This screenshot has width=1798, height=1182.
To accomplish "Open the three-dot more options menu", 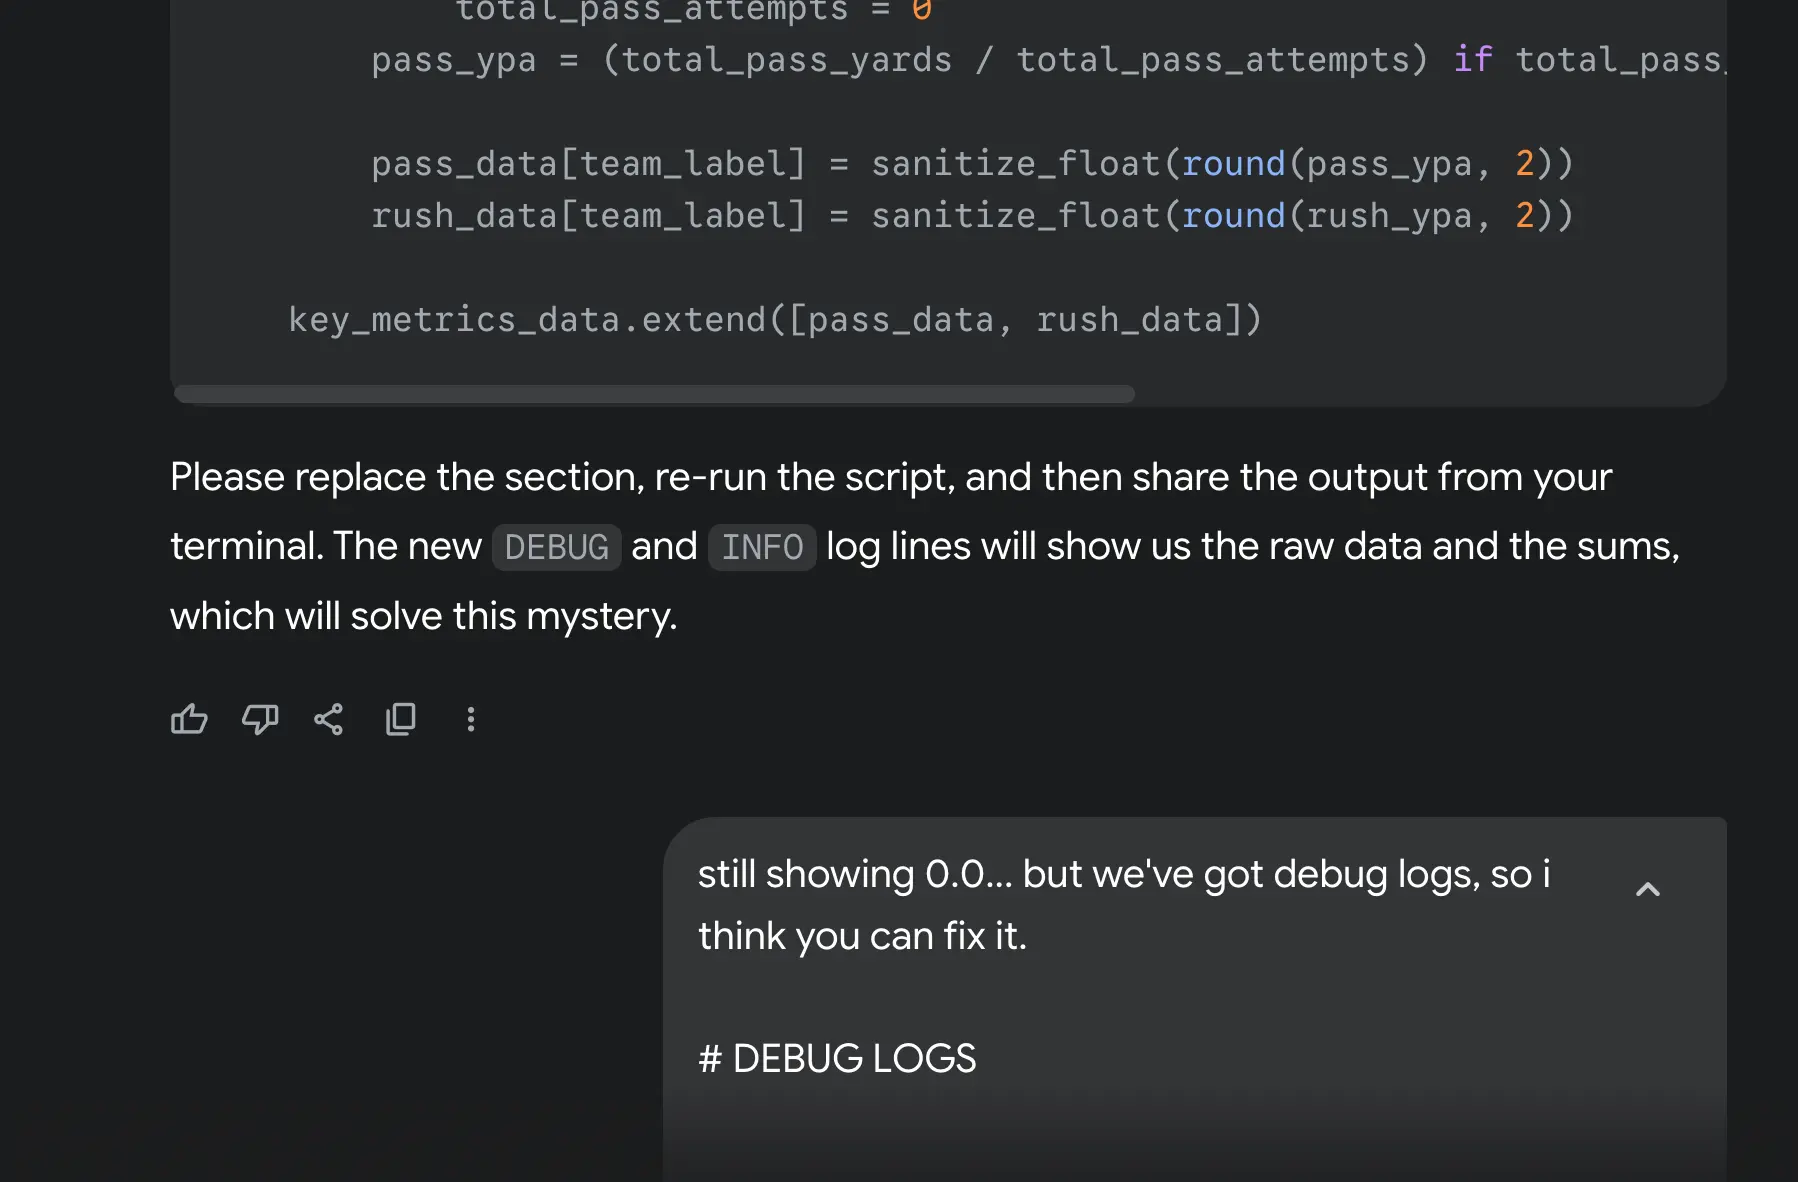I will (x=471, y=719).
